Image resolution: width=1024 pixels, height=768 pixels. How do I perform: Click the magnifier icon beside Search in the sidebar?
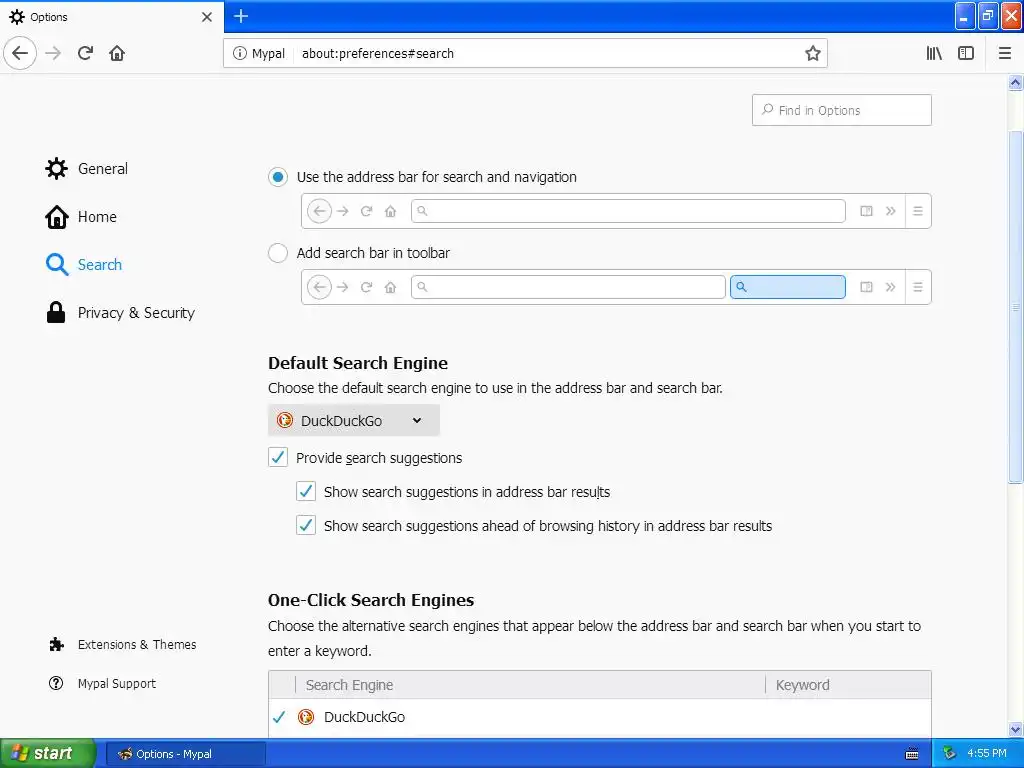pyautogui.click(x=57, y=264)
